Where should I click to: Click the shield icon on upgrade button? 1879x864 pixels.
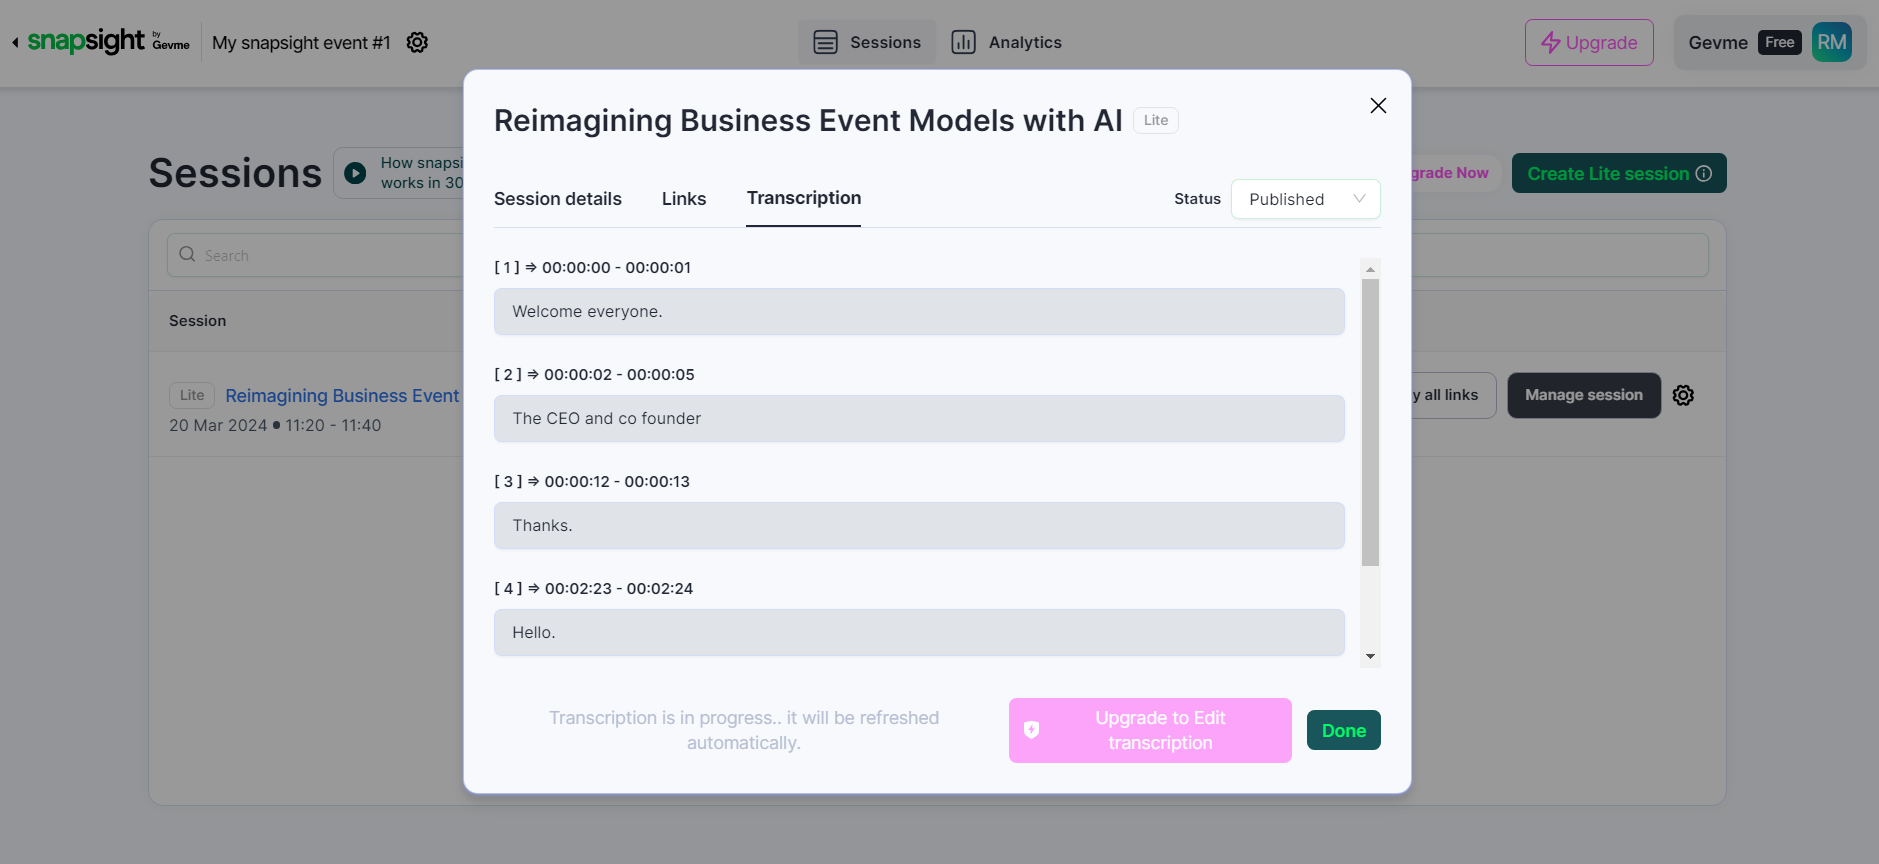(1032, 731)
